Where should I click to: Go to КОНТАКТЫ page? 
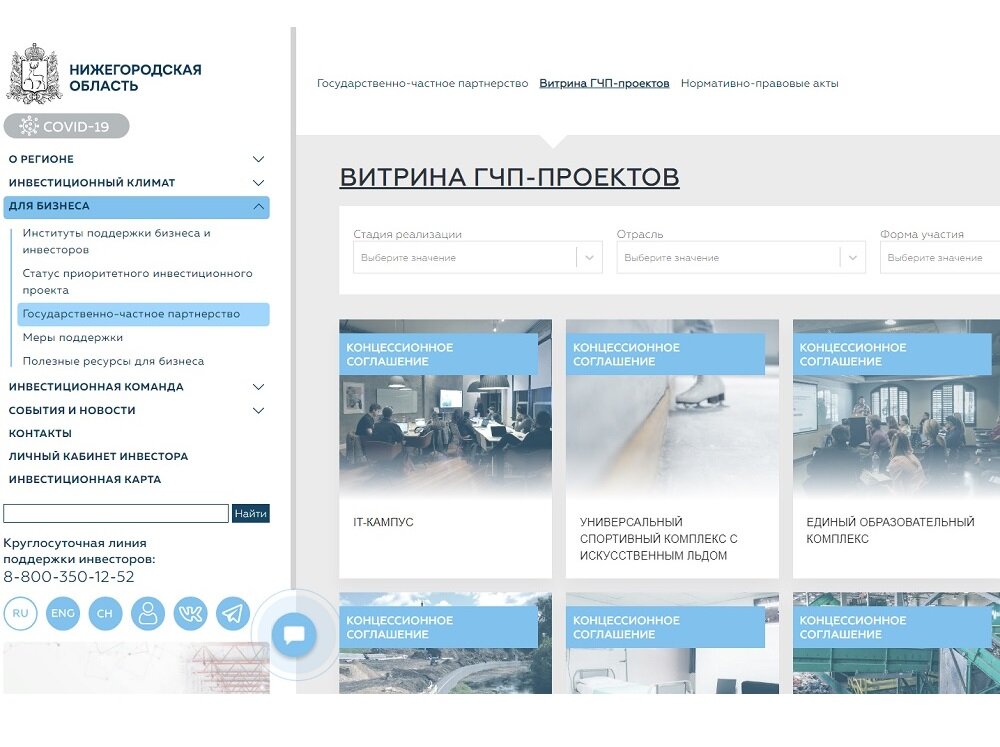click(40, 433)
